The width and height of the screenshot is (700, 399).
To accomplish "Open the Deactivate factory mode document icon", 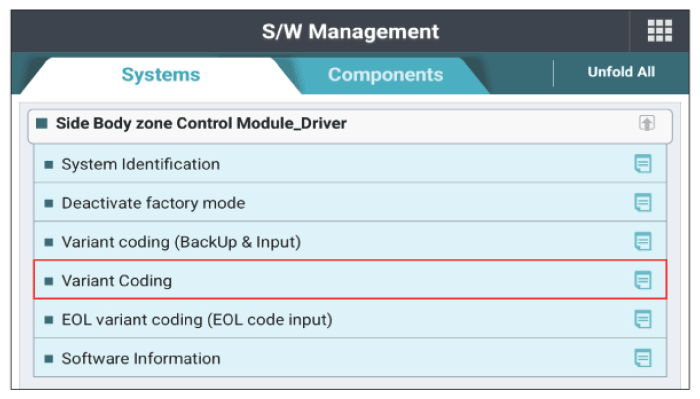I will click(643, 203).
